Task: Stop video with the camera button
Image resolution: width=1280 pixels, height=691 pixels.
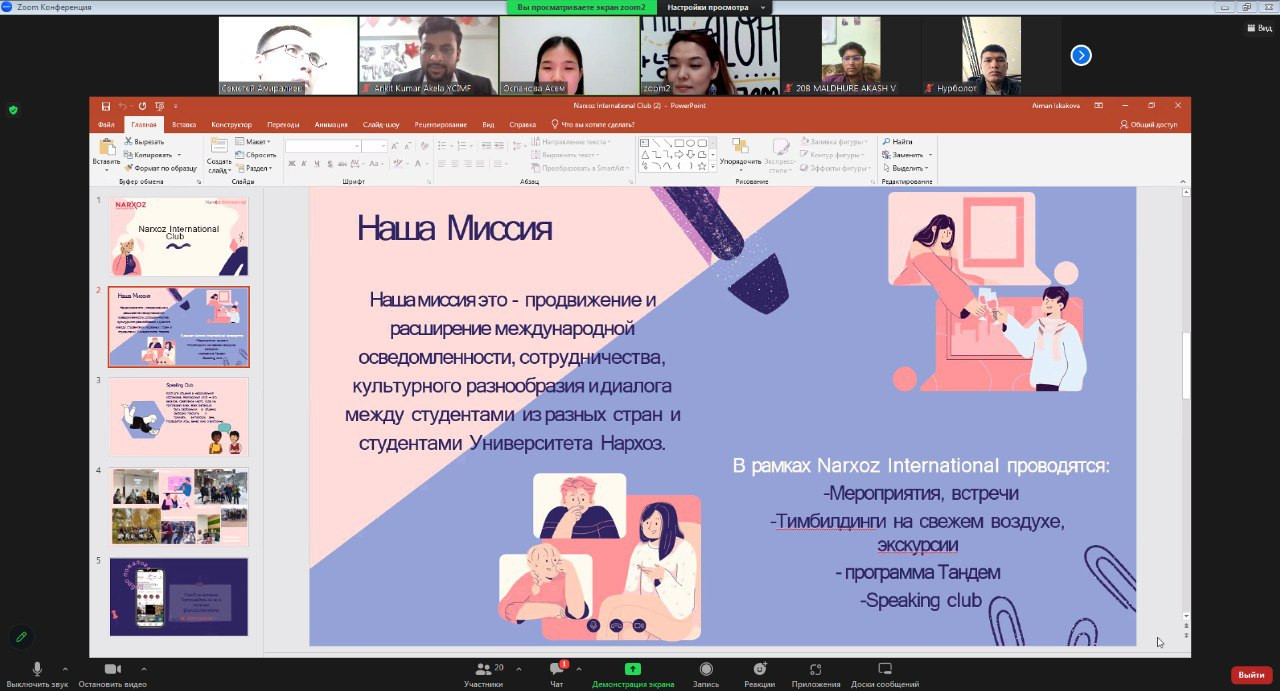Action: (112, 669)
